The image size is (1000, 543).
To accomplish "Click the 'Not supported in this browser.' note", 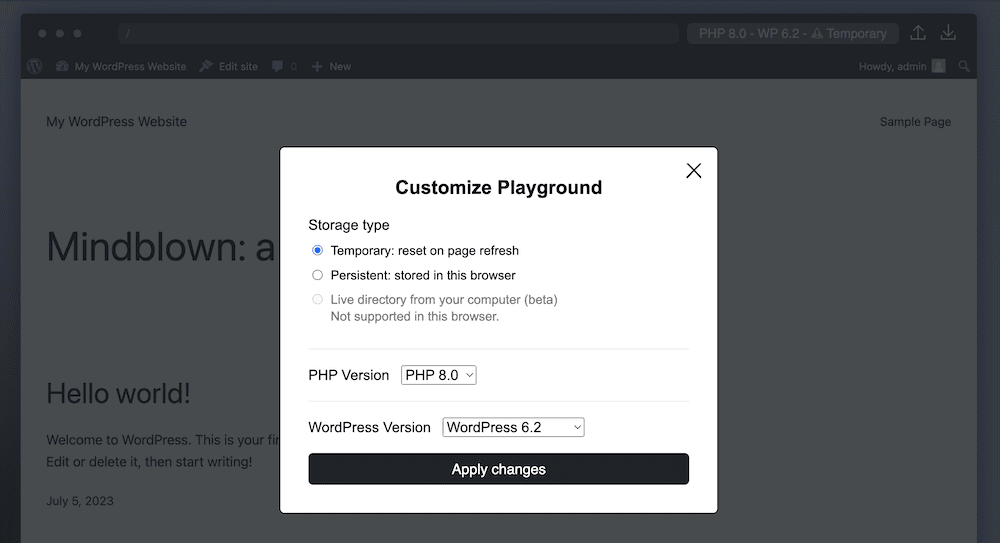I will pyautogui.click(x=415, y=316).
